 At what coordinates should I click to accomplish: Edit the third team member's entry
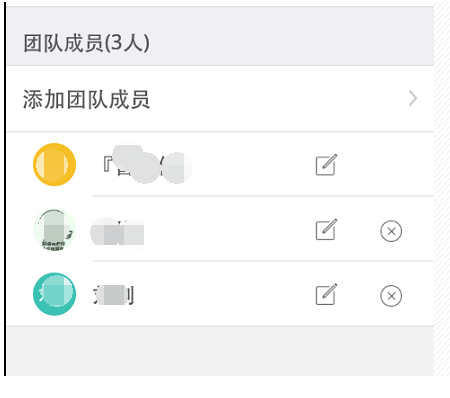(x=326, y=294)
